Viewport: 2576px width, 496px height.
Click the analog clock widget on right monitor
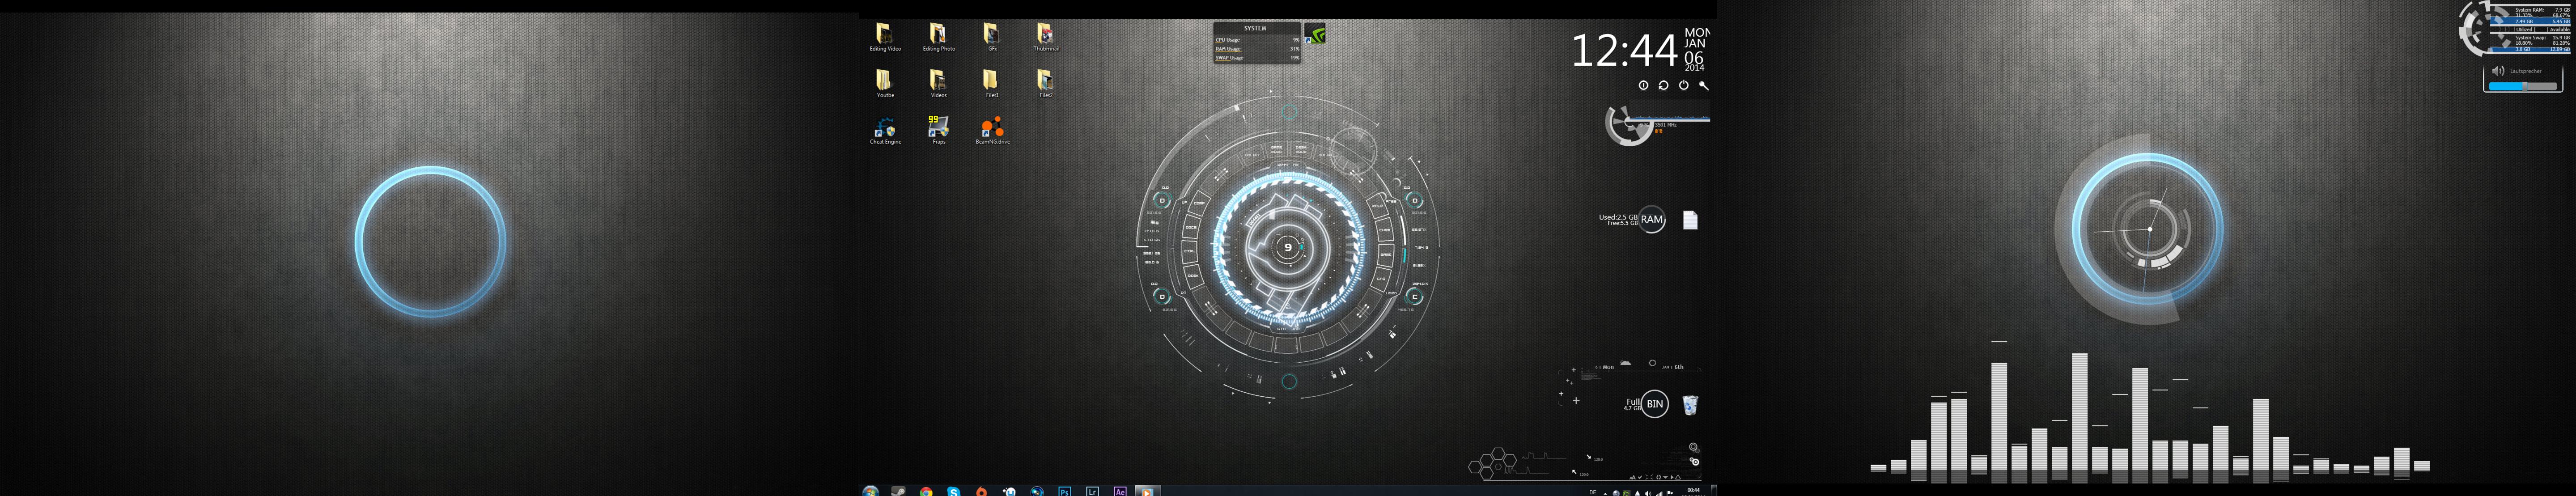pos(2149,229)
